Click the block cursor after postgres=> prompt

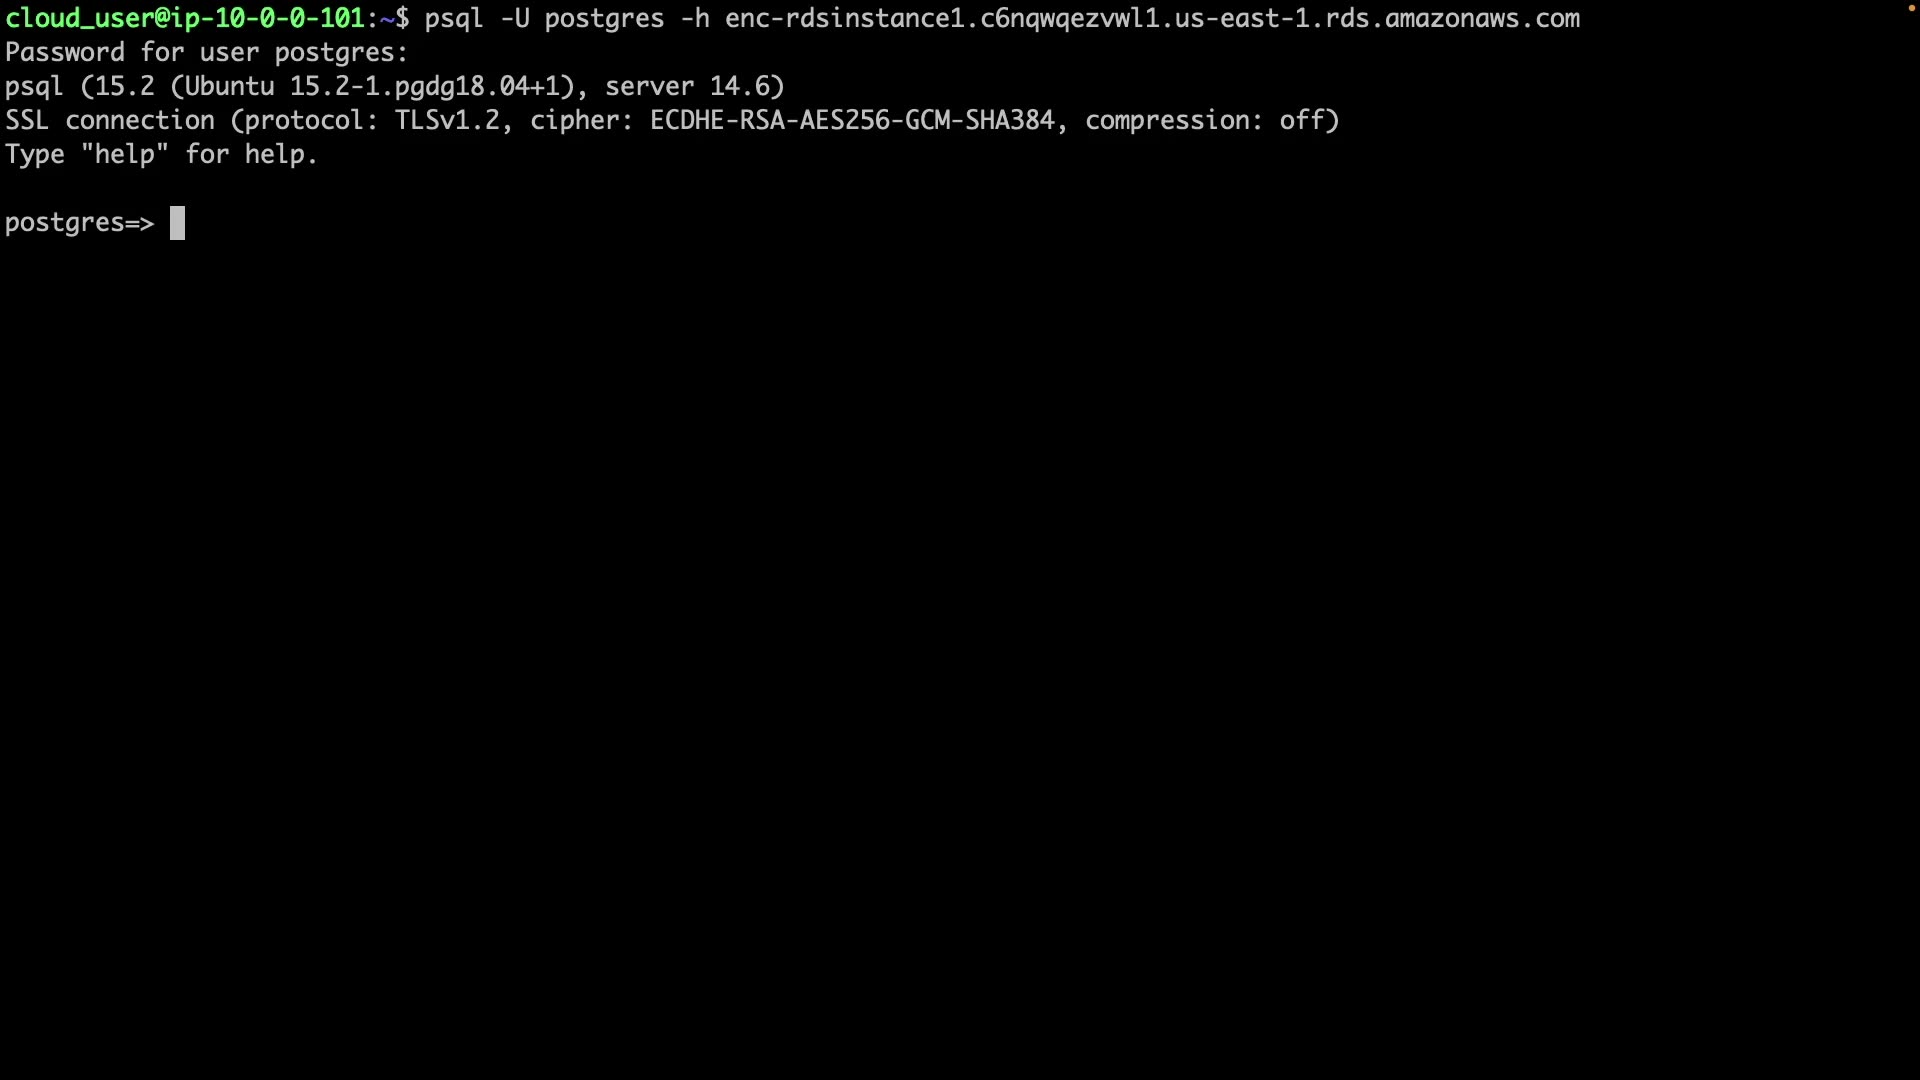[177, 223]
